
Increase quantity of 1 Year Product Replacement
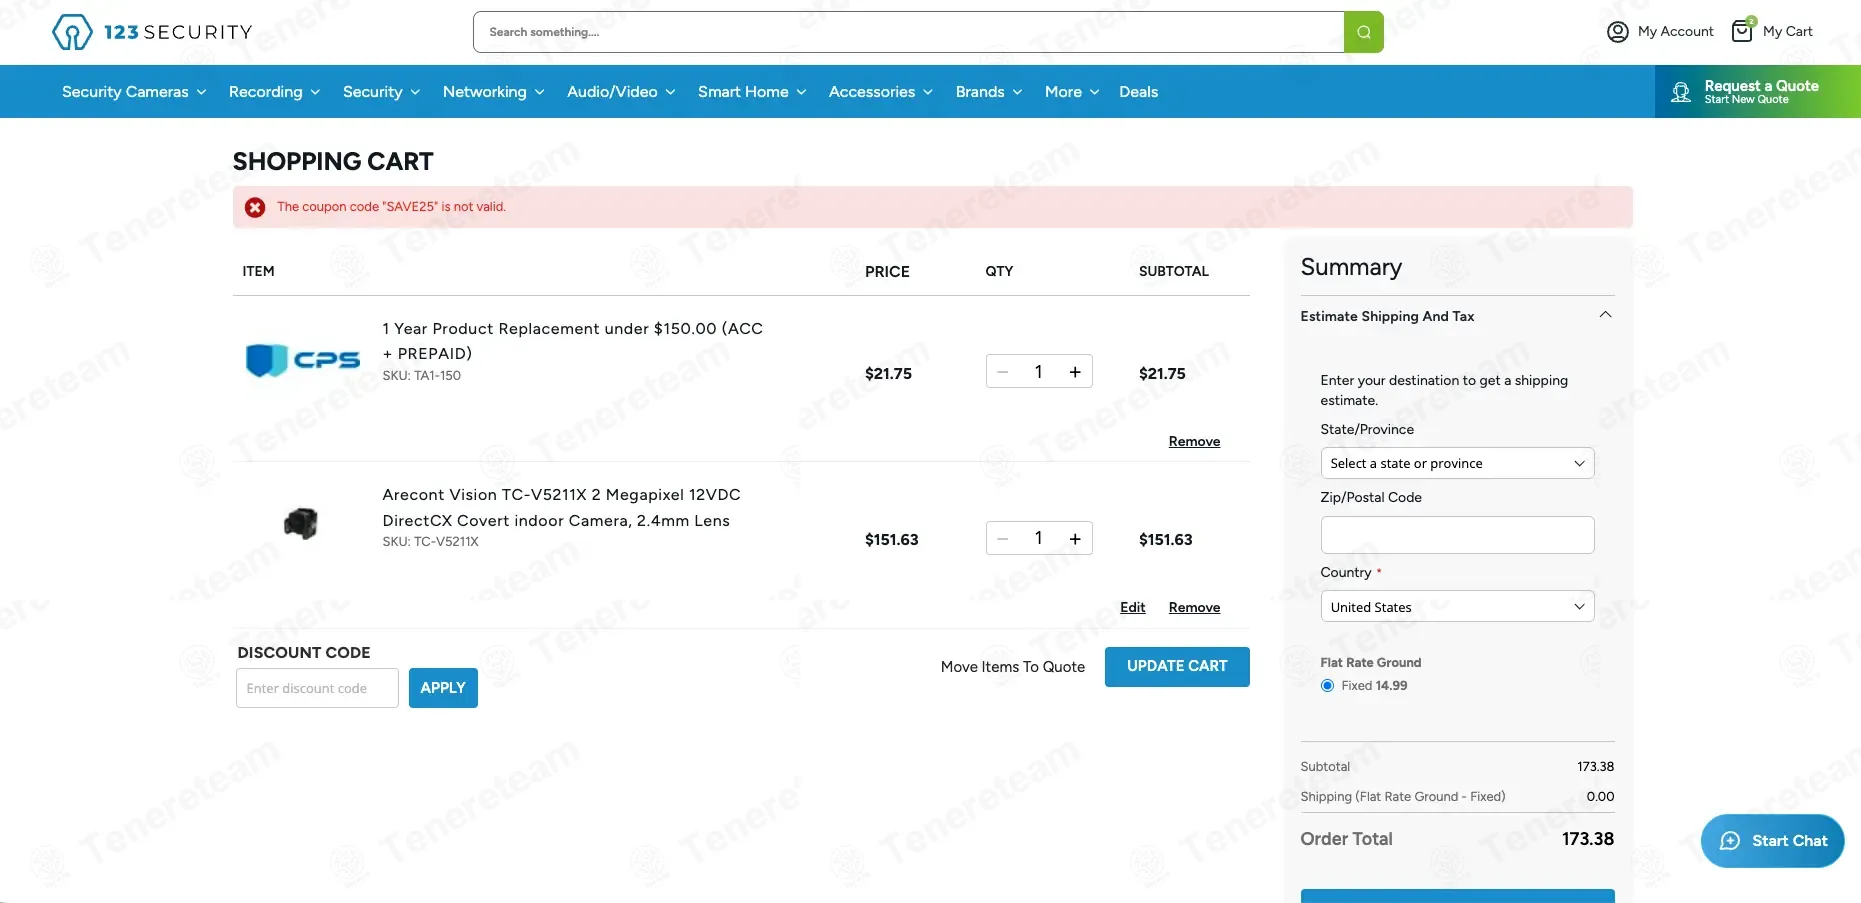pyautogui.click(x=1075, y=372)
